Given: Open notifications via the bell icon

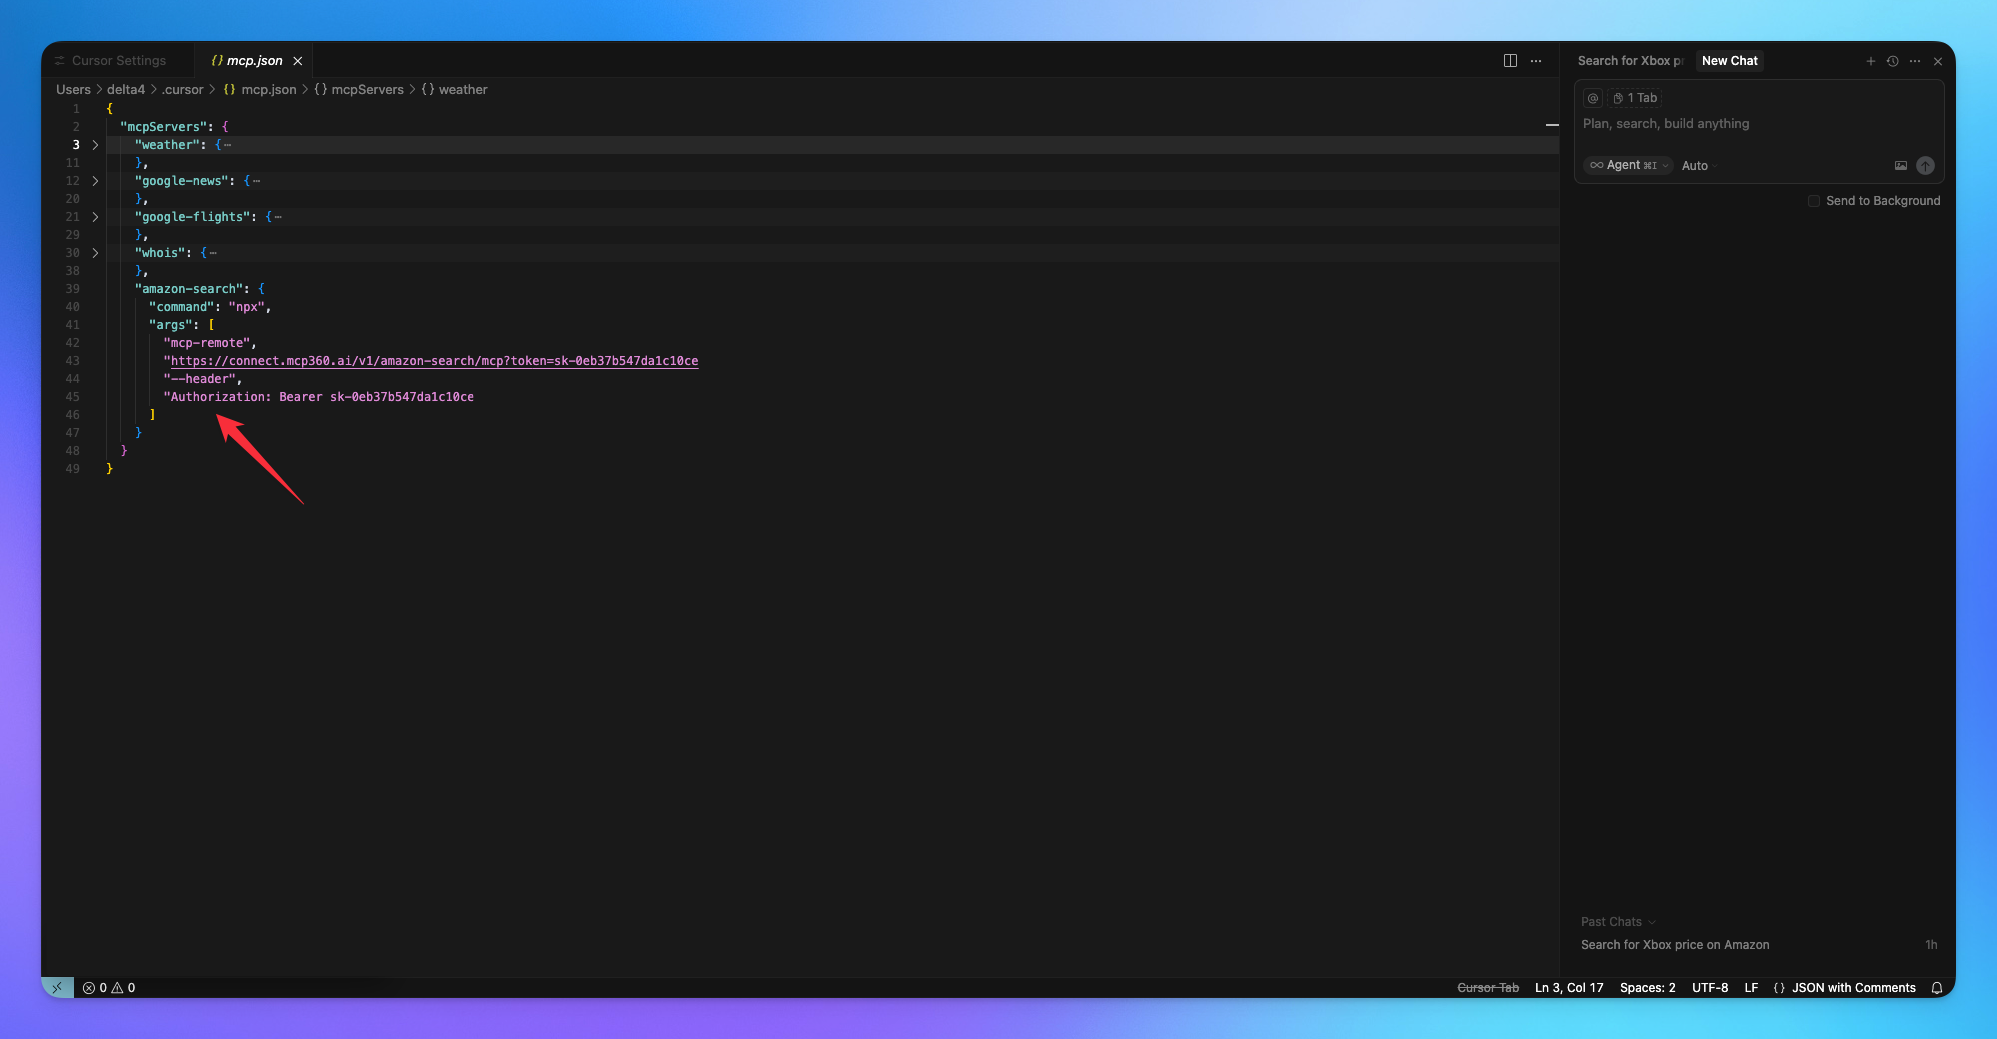Looking at the screenshot, I should (1937, 987).
